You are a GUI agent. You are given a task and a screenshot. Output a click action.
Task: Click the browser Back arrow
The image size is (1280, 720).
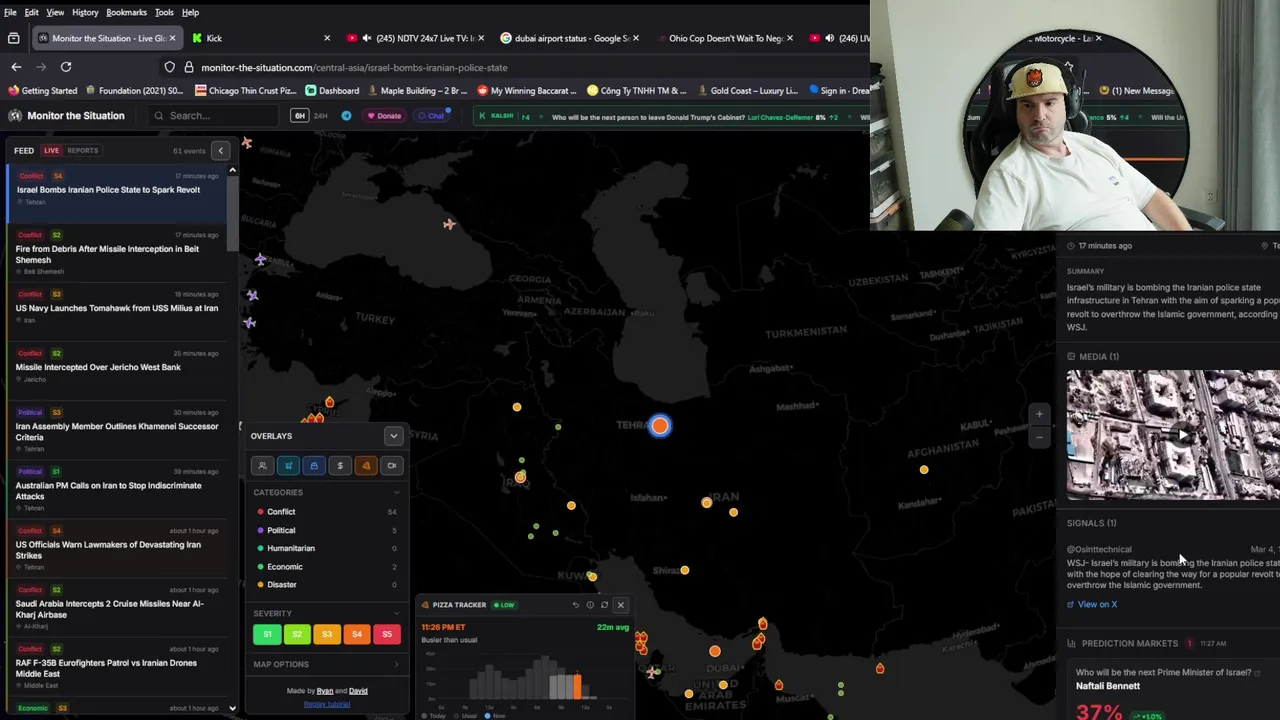[16, 67]
